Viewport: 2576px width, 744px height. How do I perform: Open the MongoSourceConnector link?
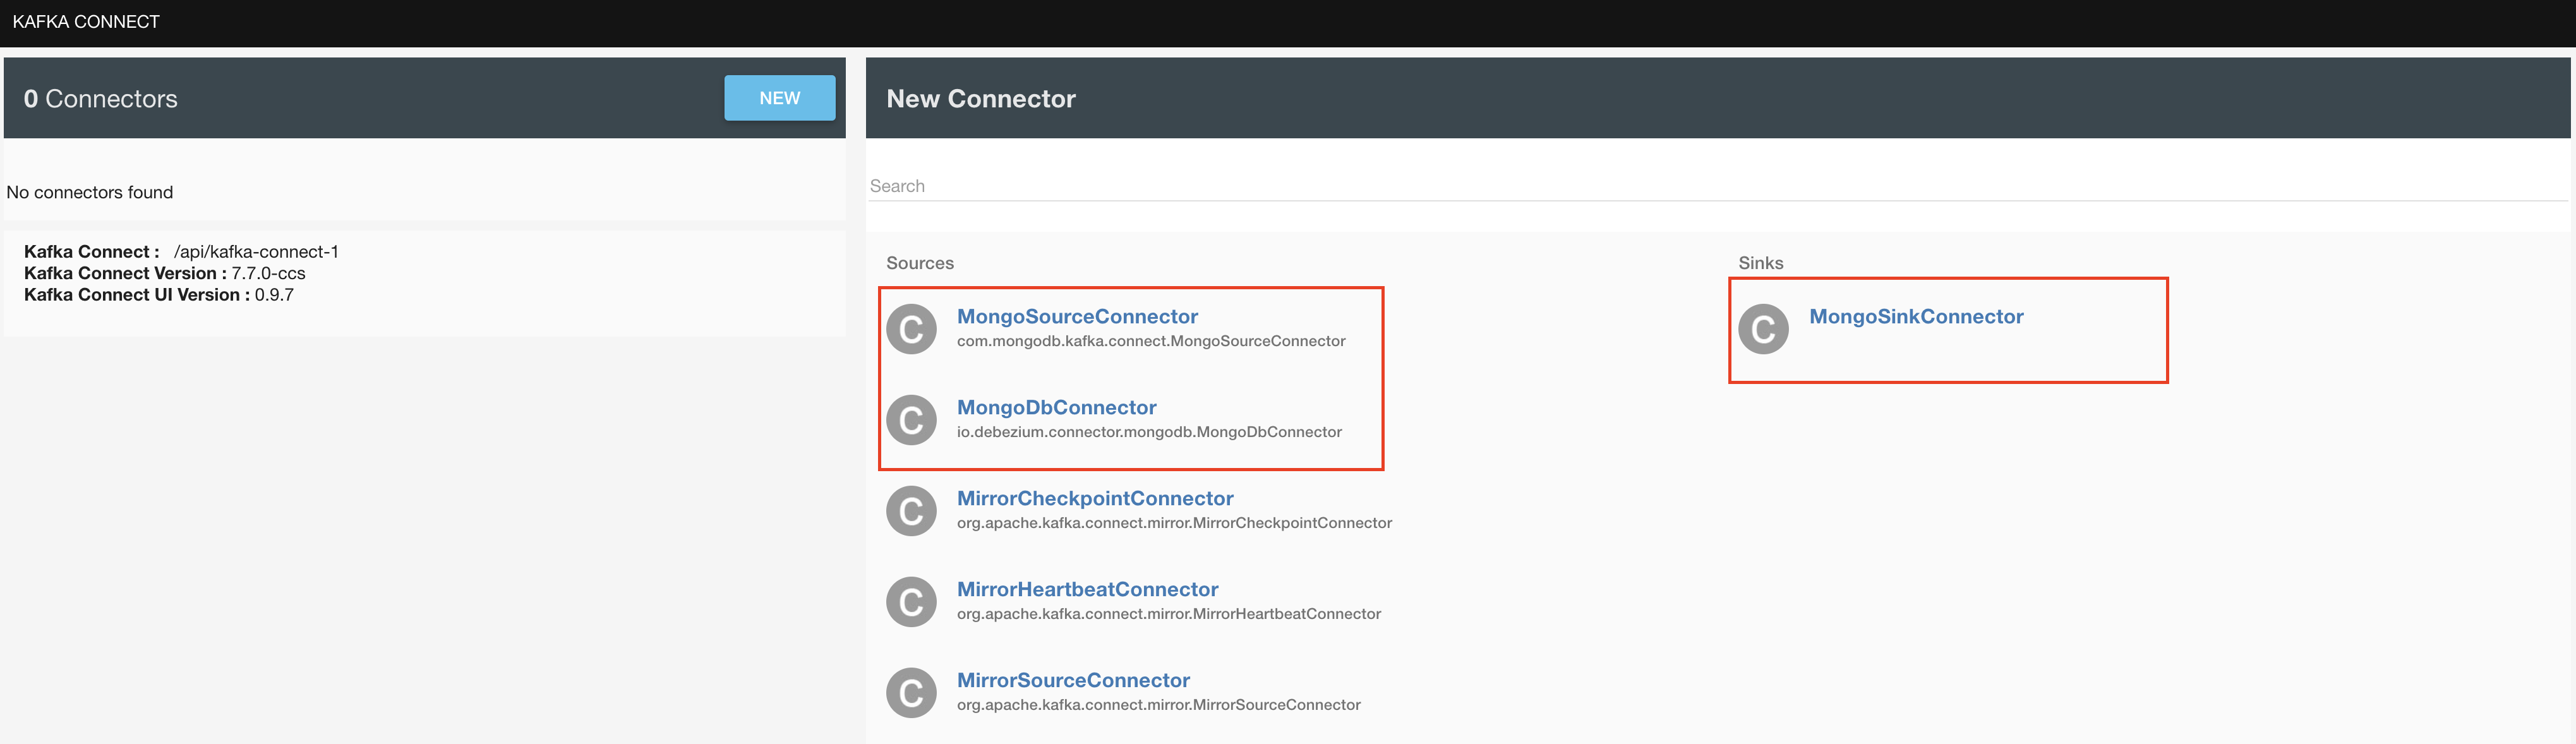point(1077,316)
